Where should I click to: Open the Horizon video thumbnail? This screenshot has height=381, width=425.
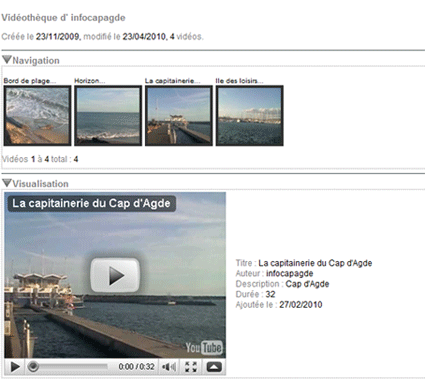108,116
